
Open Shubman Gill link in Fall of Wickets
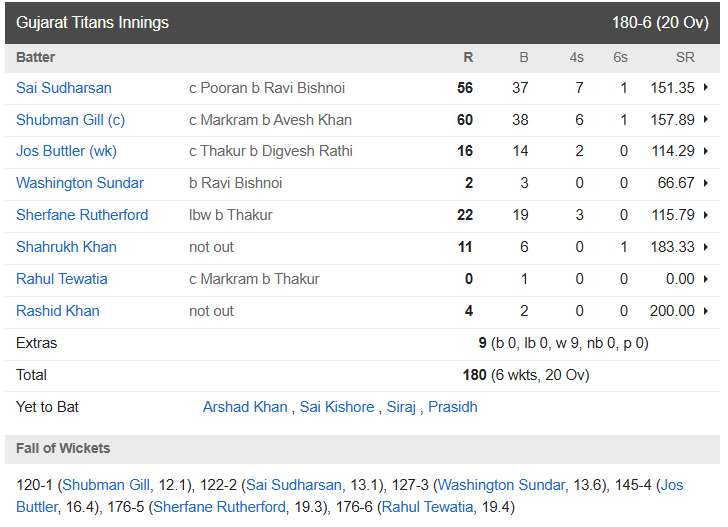(106, 485)
